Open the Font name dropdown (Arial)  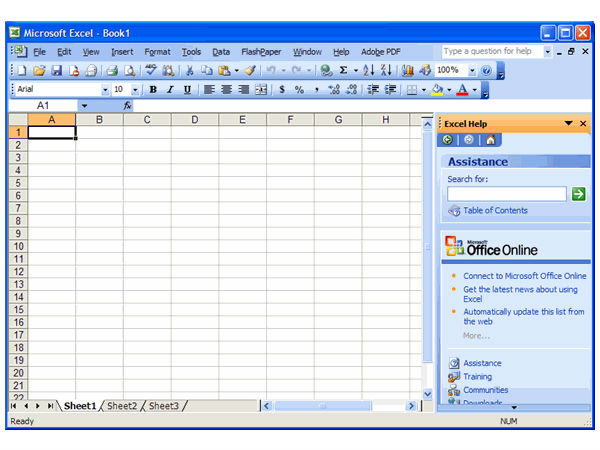[x=105, y=90]
